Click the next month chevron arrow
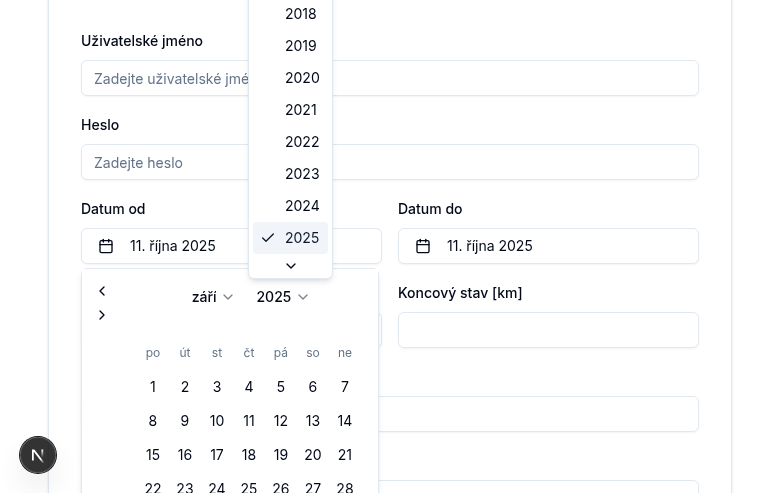The image size is (780, 493). click(102, 316)
